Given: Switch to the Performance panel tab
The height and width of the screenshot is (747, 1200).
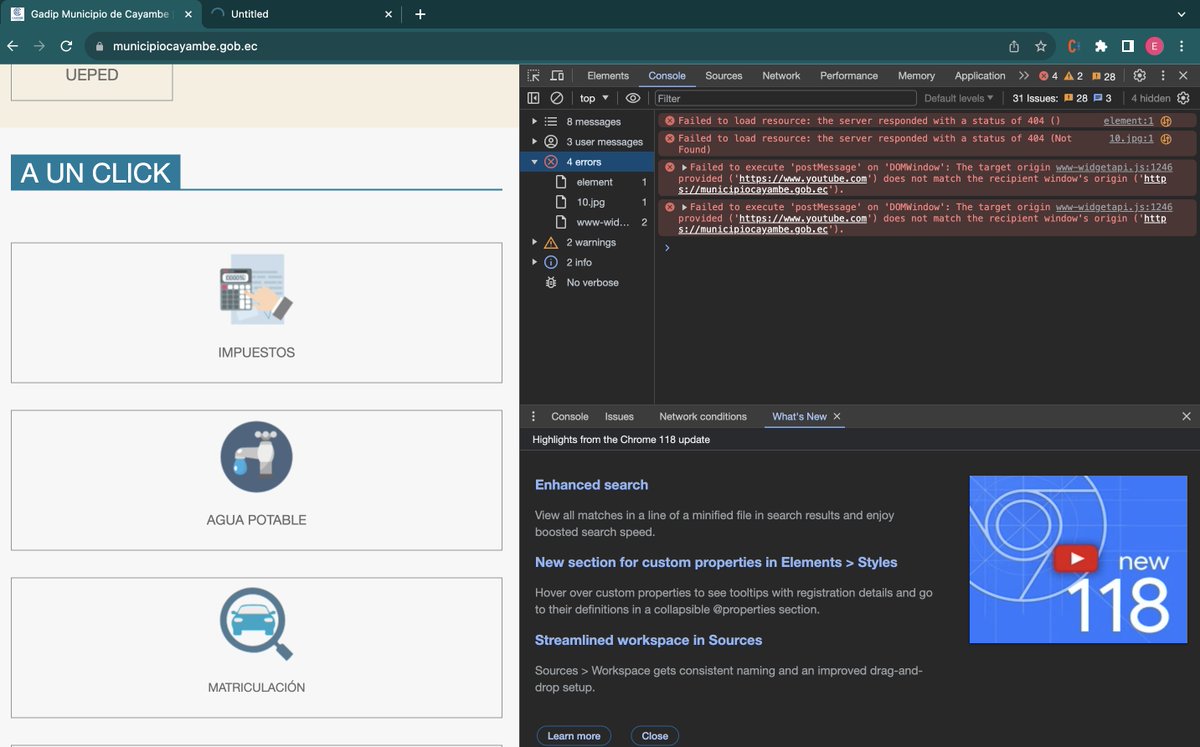Looking at the screenshot, I should pyautogui.click(x=849, y=76).
